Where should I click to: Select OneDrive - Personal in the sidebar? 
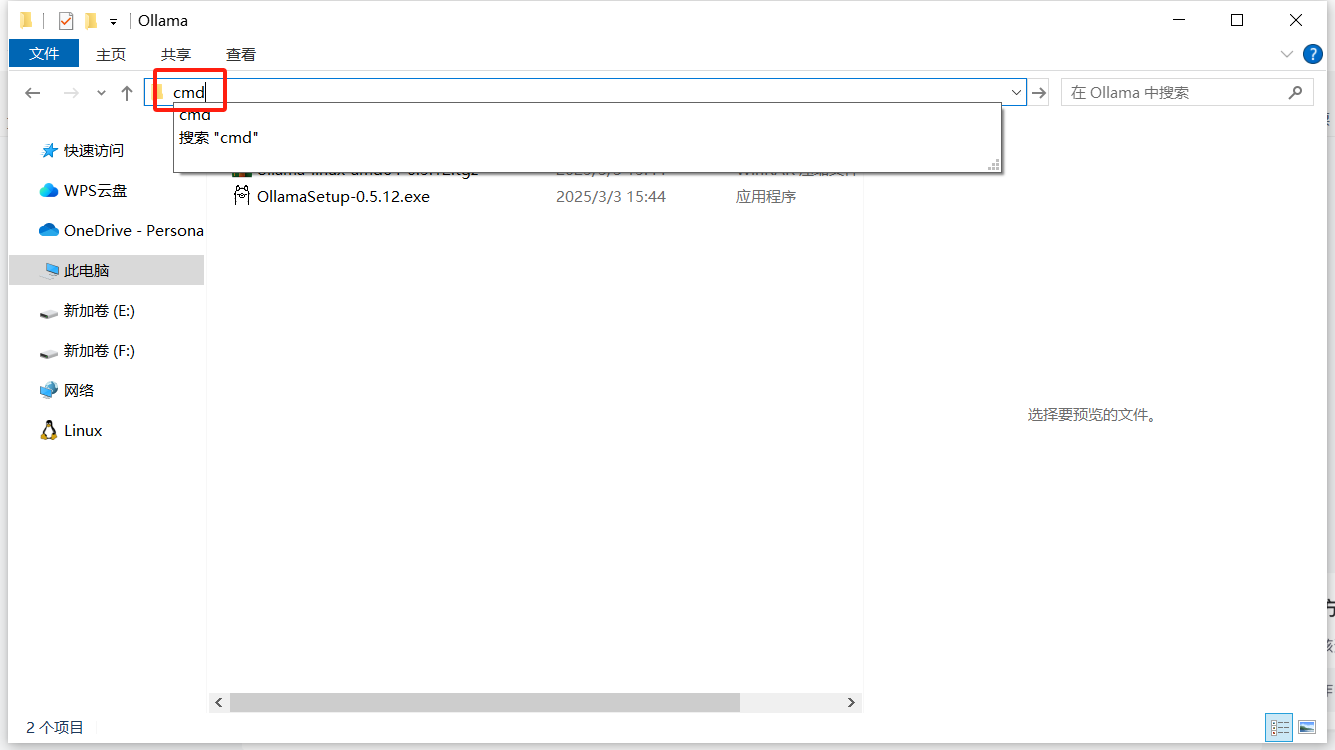[x=134, y=231]
